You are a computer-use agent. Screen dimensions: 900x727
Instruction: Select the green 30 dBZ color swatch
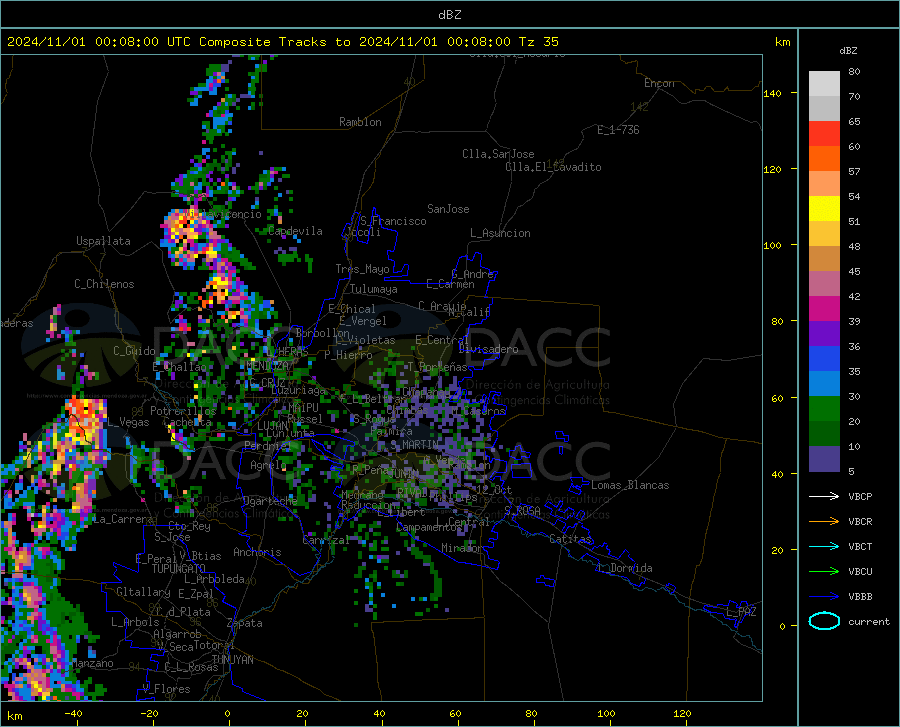pyautogui.click(x=824, y=409)
